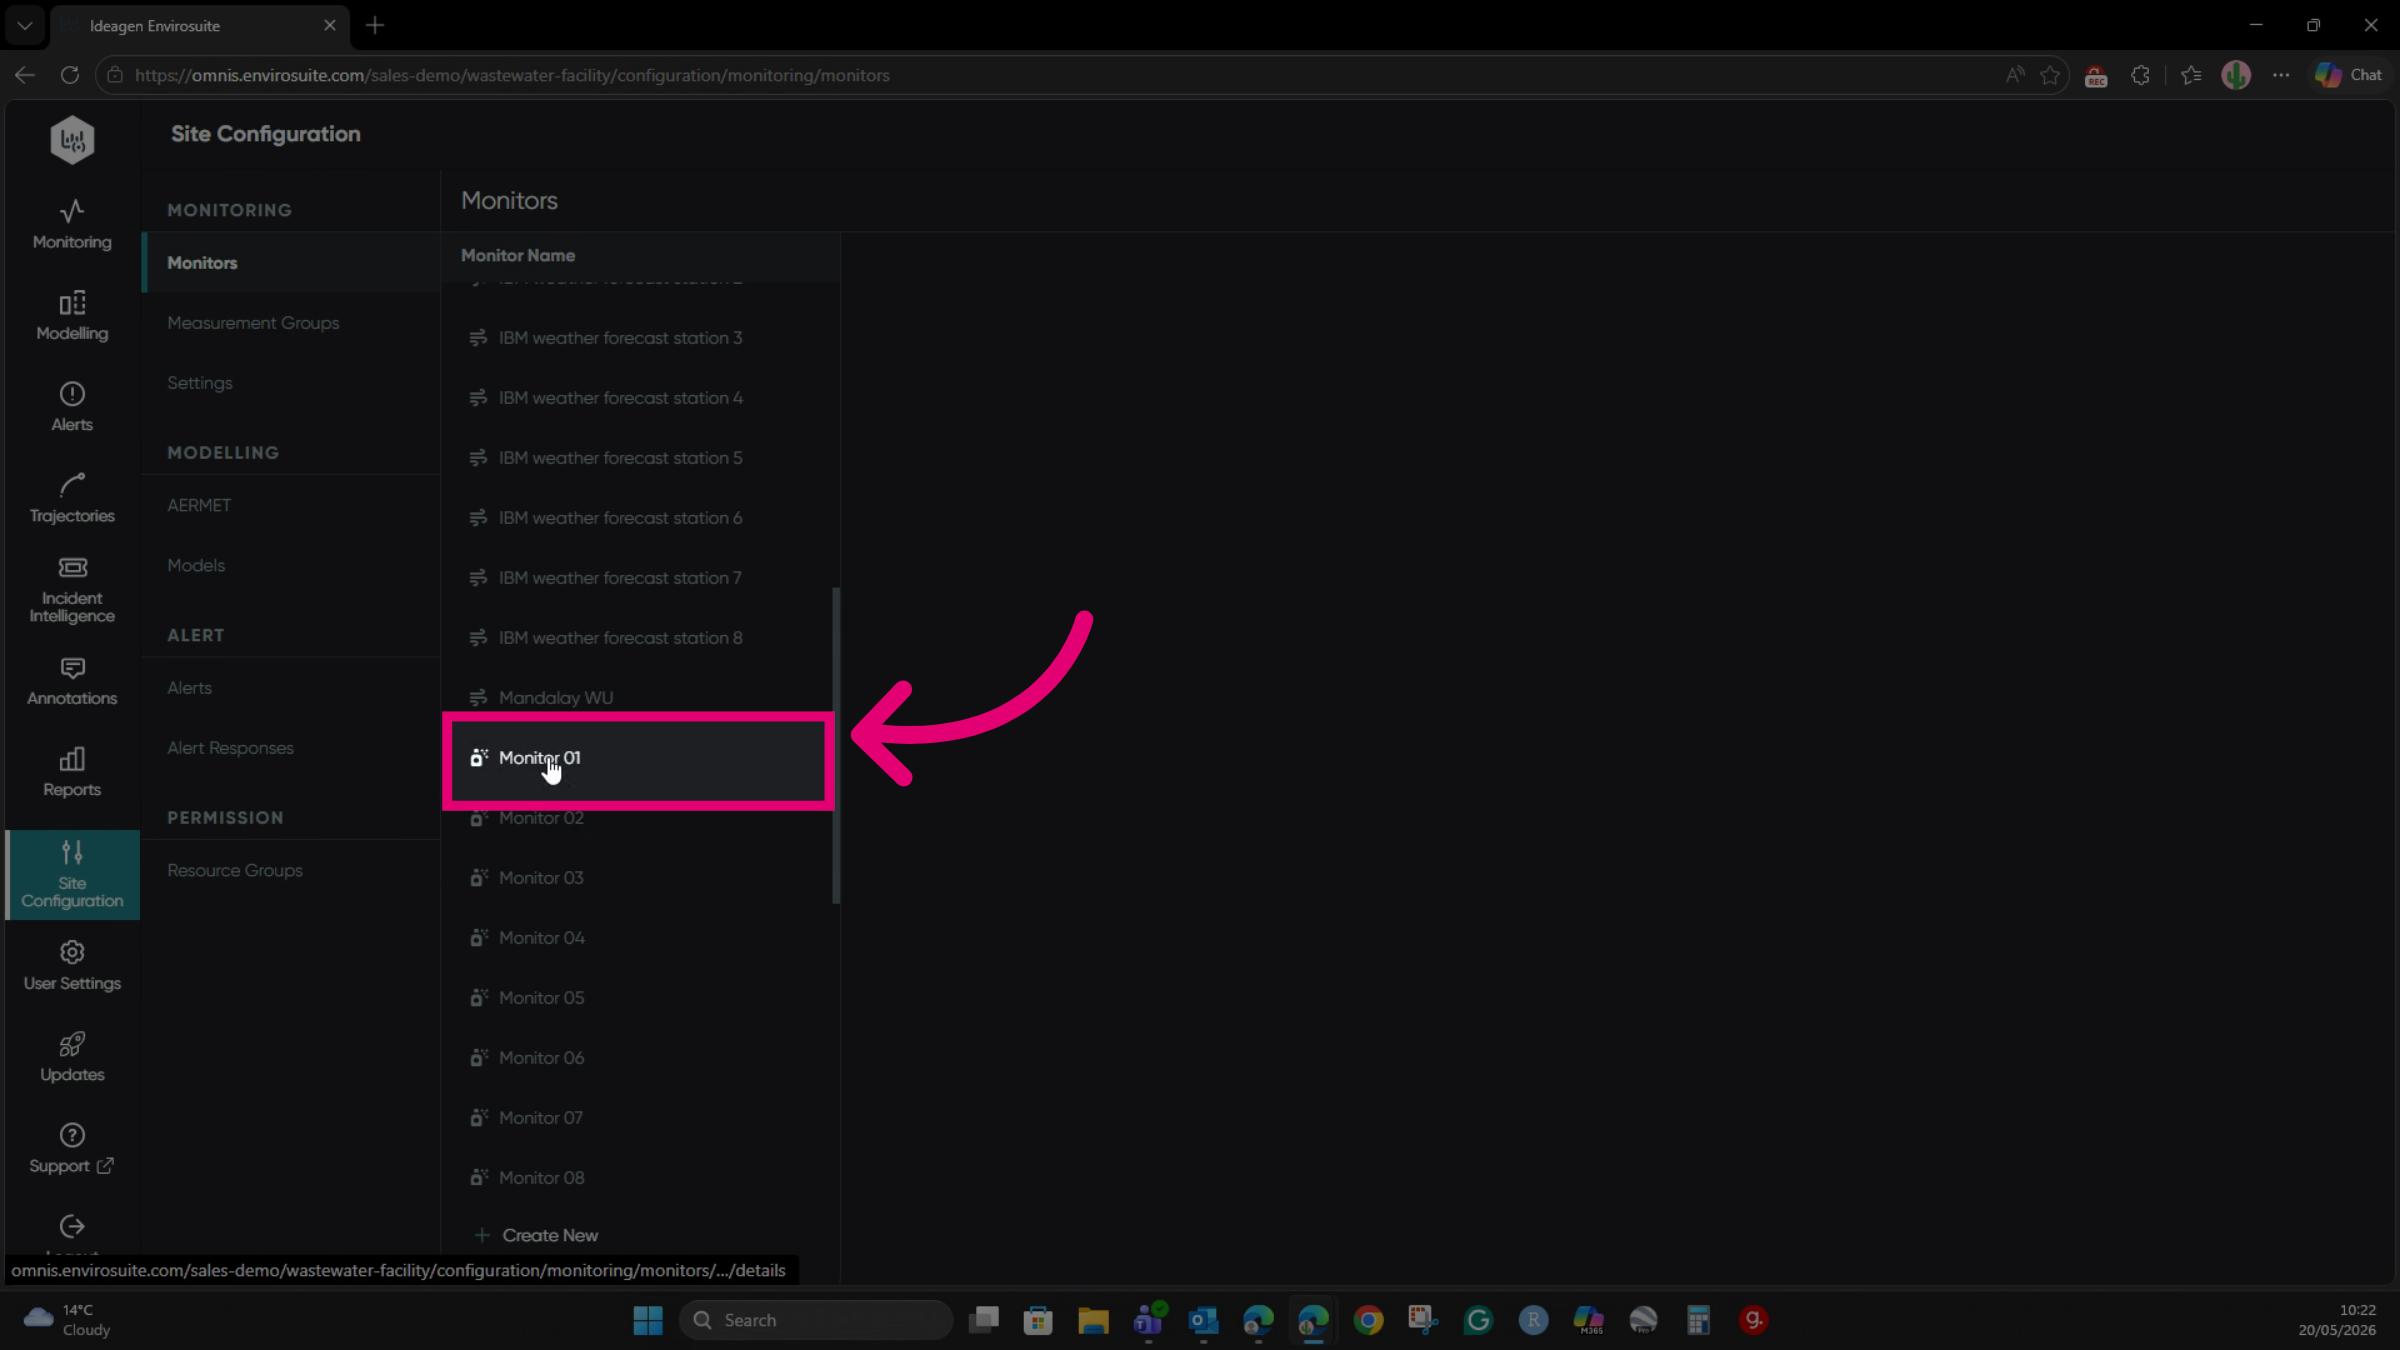This screenshot has height=1350, width=2400.
Task: Click the logout icon in the sidebar
Action: click(72, 1227)
